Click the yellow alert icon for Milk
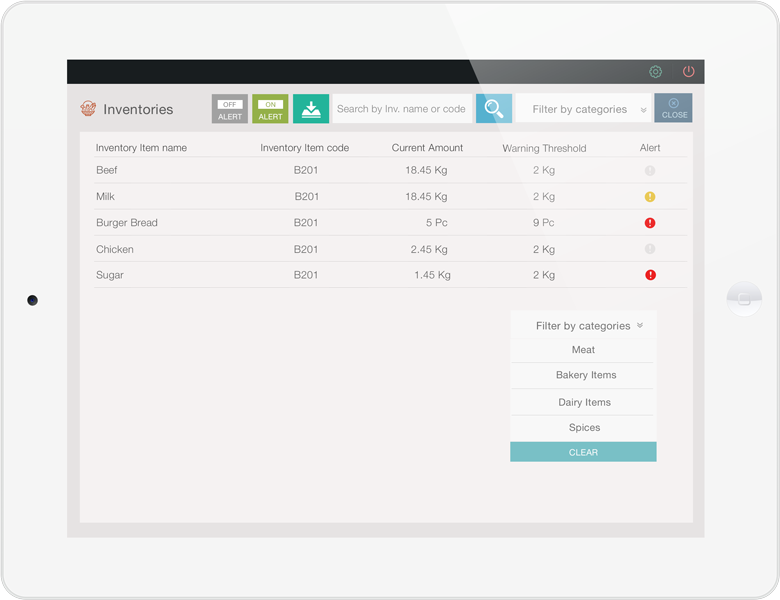The width and height of the screenshot is (780, 600). point(650,197)
